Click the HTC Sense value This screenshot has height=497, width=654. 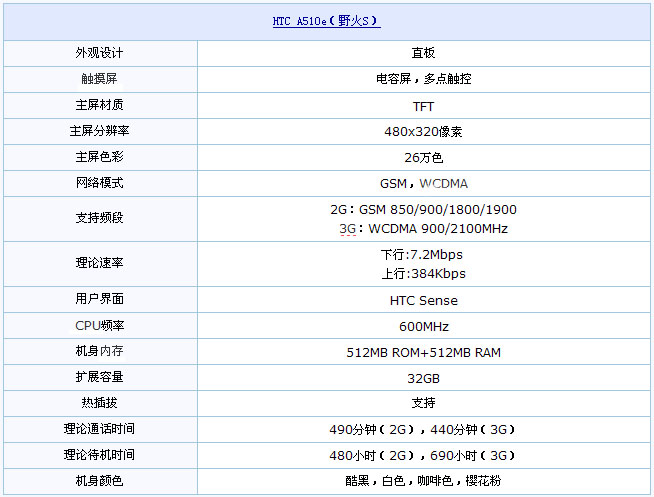[x=423, y=301]
